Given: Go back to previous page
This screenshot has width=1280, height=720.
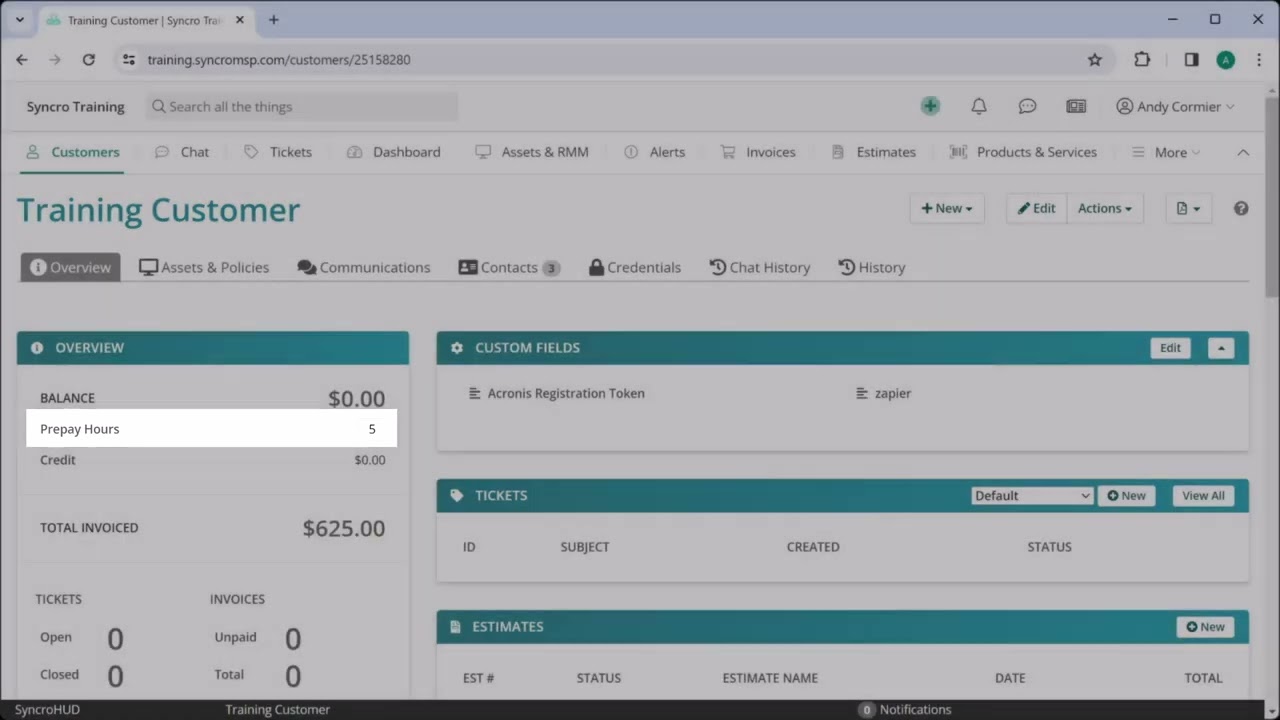Looking at the screenshot, I should [22, 60].
